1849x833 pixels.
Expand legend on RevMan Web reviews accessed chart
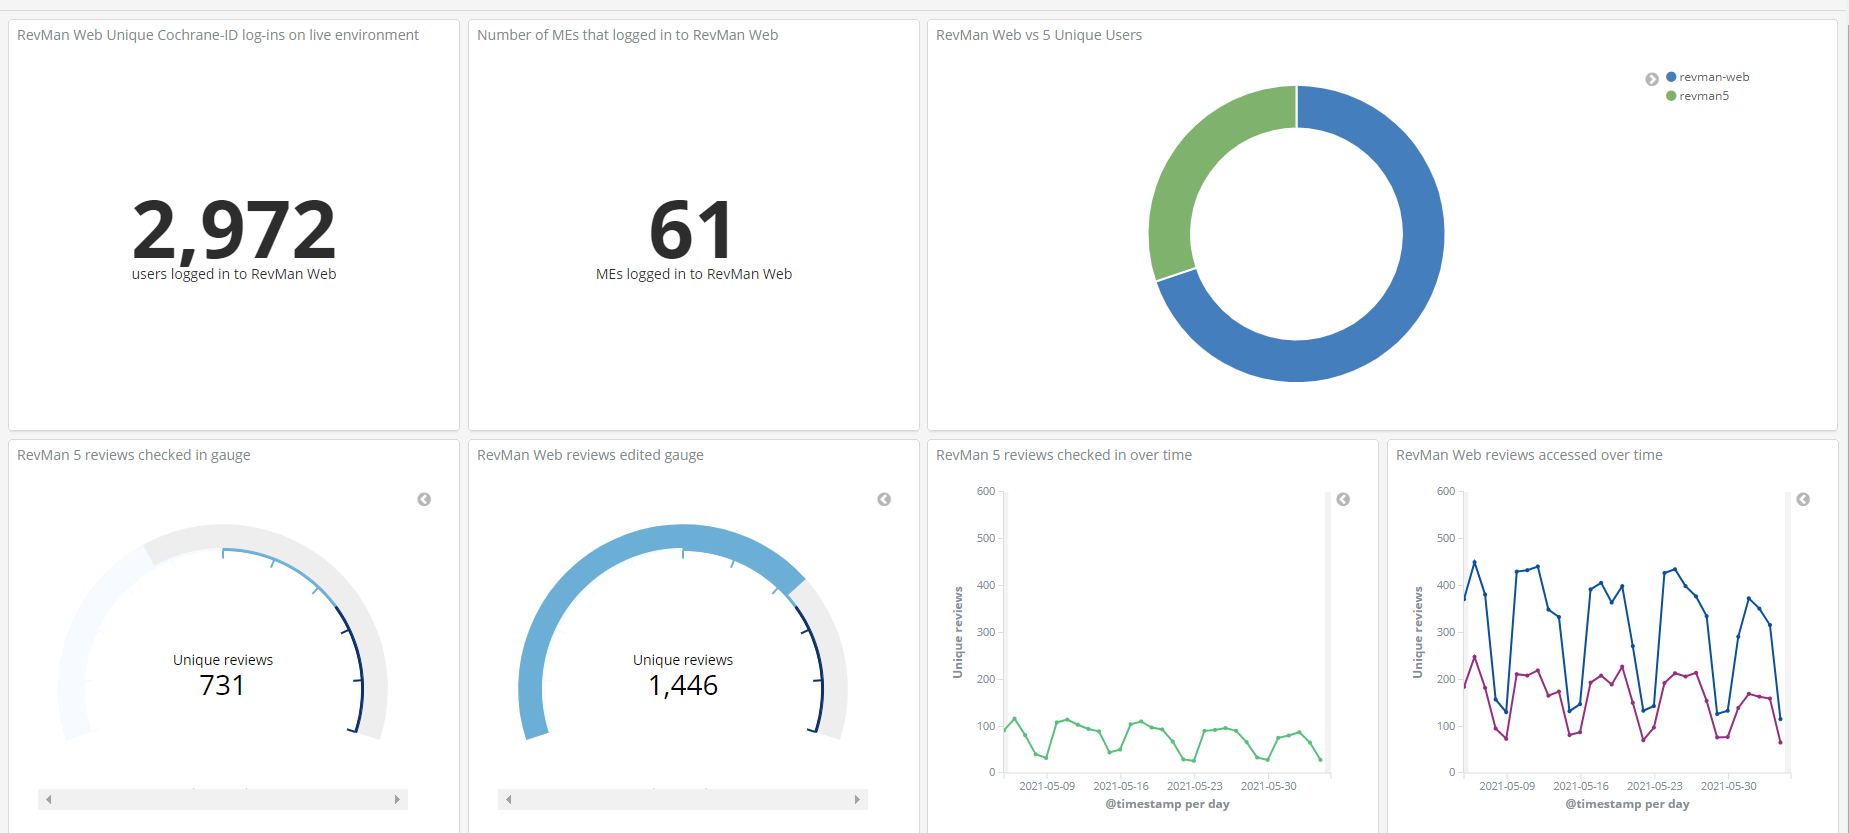coord(1803,499)
